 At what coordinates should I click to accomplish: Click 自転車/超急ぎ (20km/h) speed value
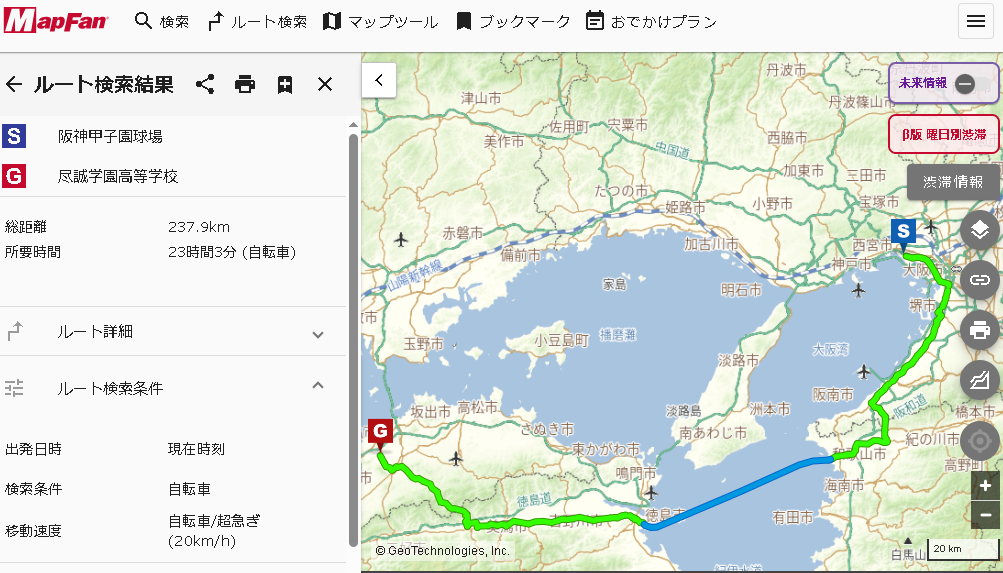pos(214,531)
